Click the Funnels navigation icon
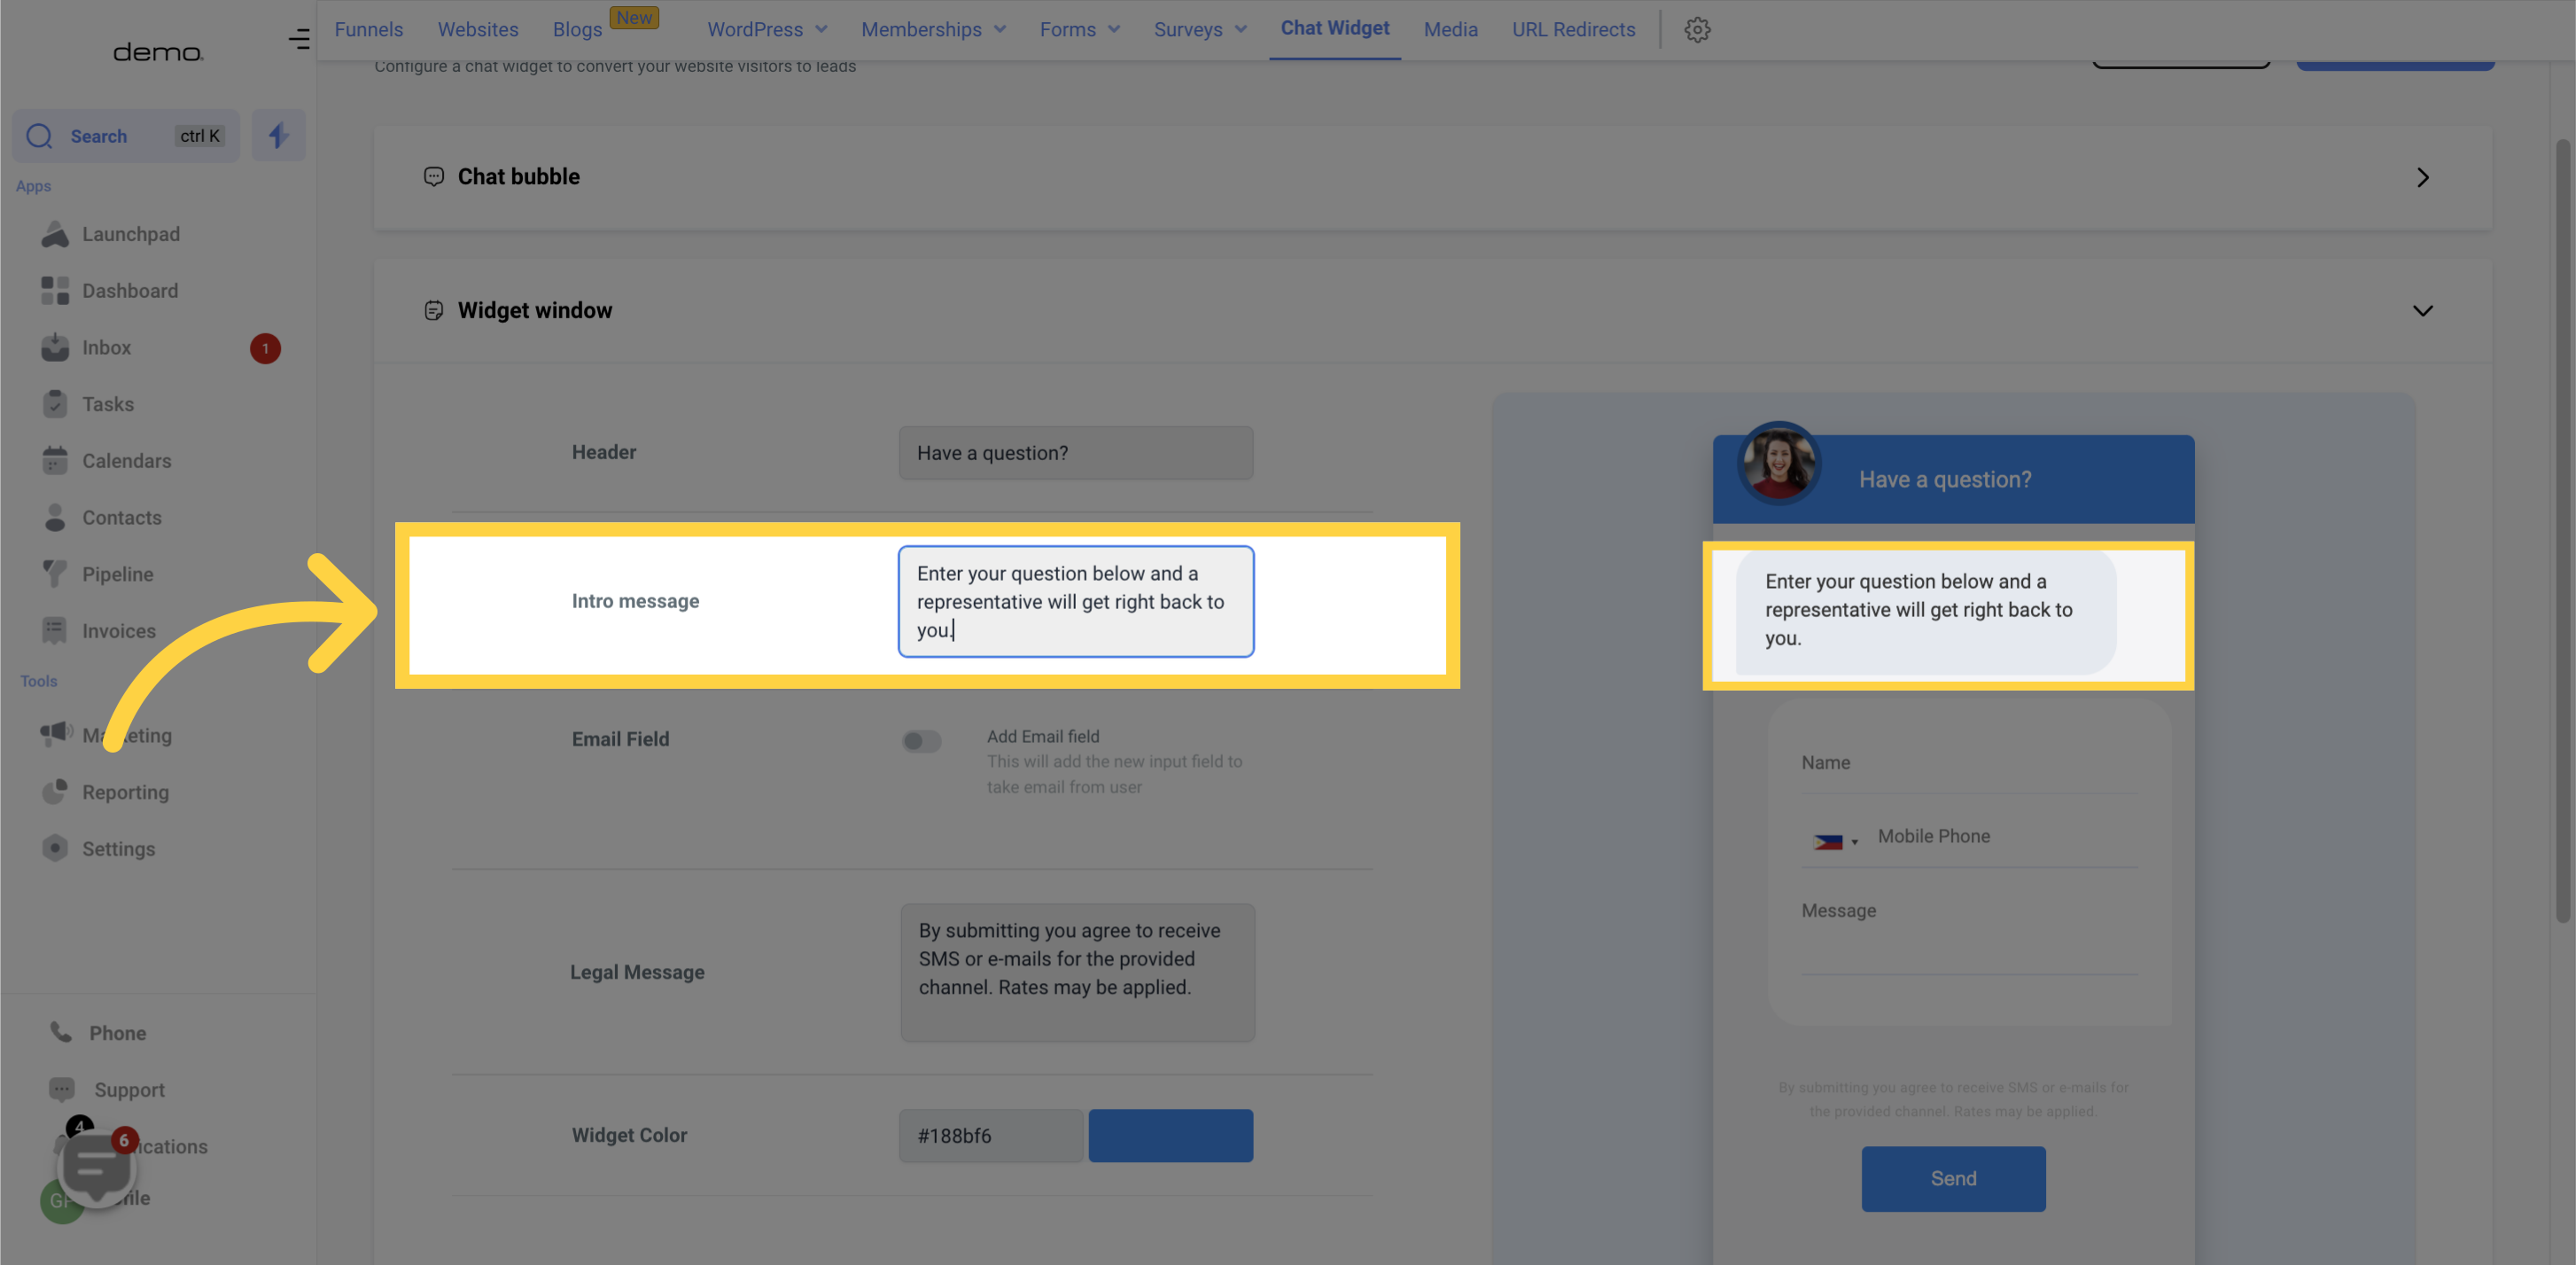 click(368, 29)
